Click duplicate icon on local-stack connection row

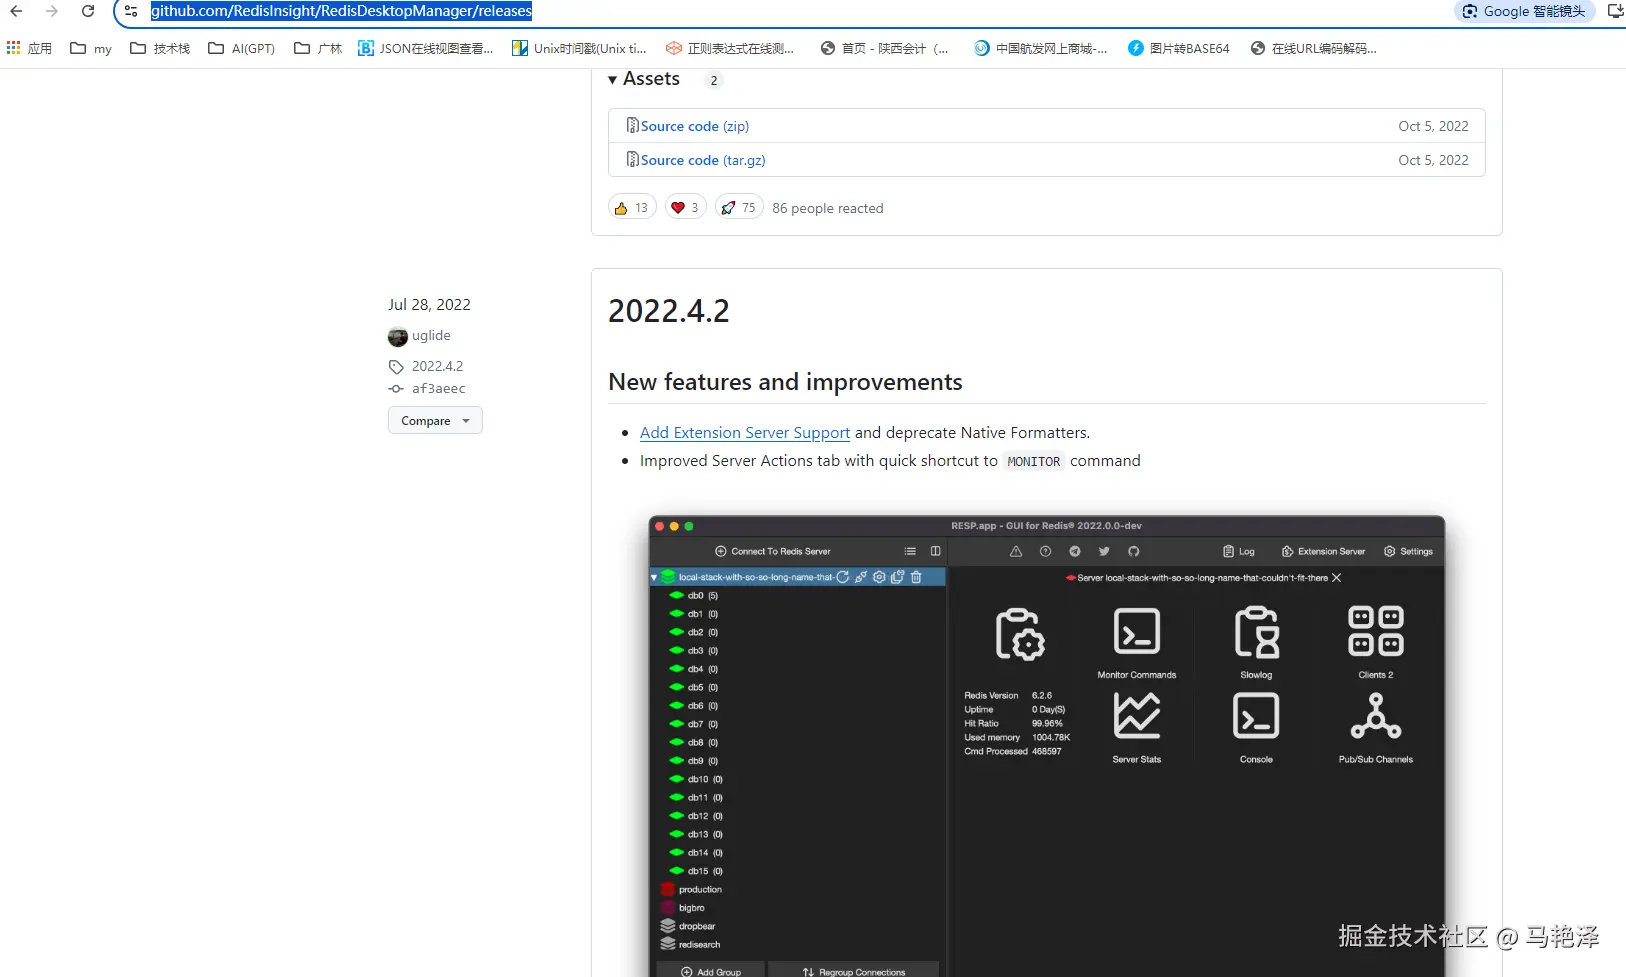[897, 577]
